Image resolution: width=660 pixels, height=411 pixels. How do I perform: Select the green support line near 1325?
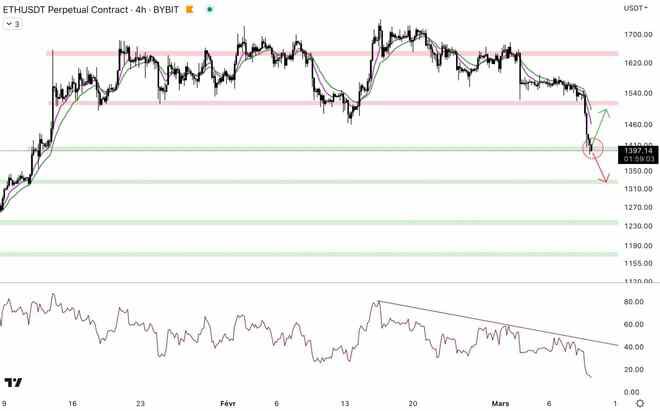pyautogui.click(x=309, y=182)
